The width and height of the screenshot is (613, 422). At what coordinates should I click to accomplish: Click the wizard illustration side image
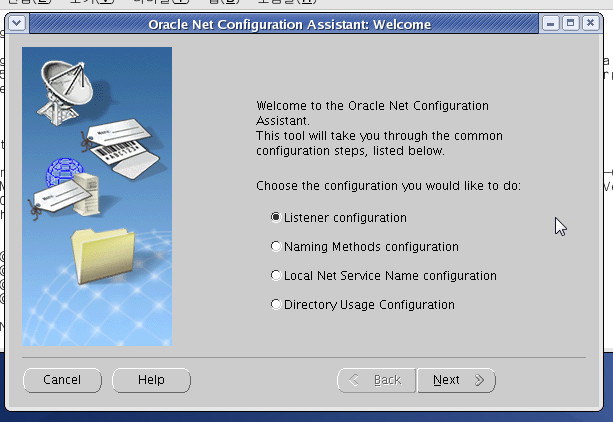pyautogui.click(x=97, y=196)
